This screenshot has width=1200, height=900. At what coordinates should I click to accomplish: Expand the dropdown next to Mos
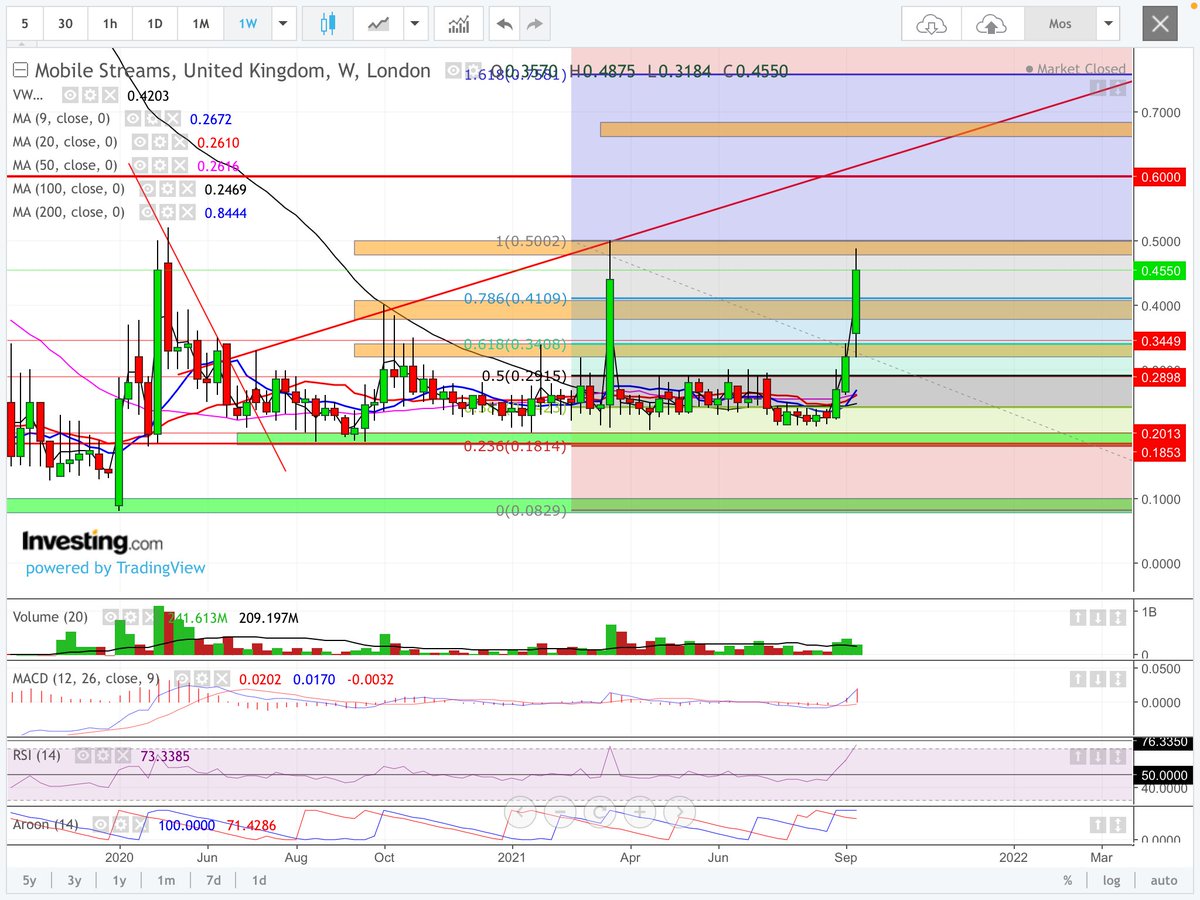1107,23
